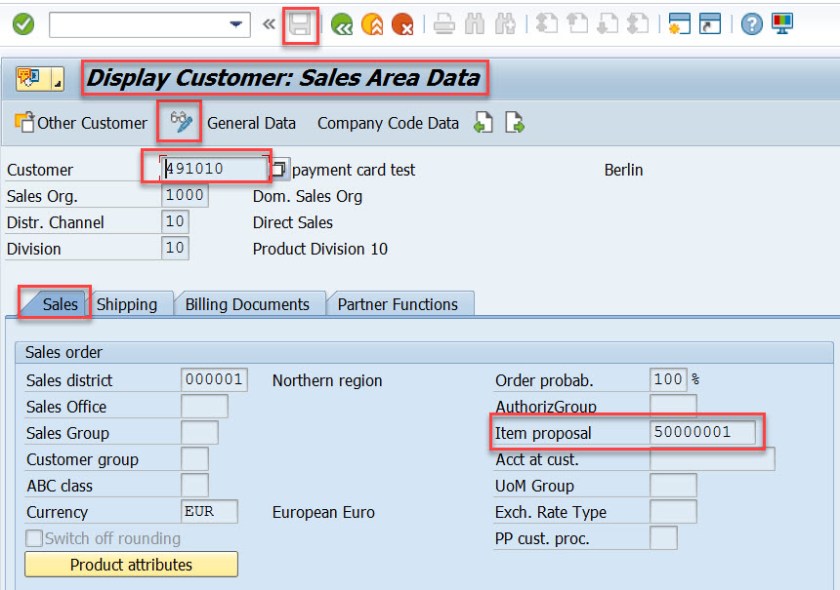Screen dimensions: 840x590
Task: Click the Last Page icon
Action: (638, 25)
